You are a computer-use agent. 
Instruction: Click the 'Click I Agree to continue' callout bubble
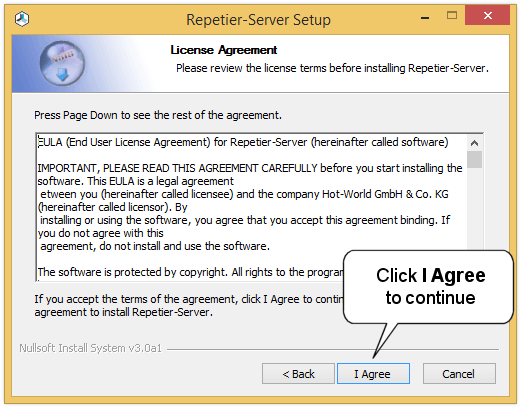tap(429, 287)
